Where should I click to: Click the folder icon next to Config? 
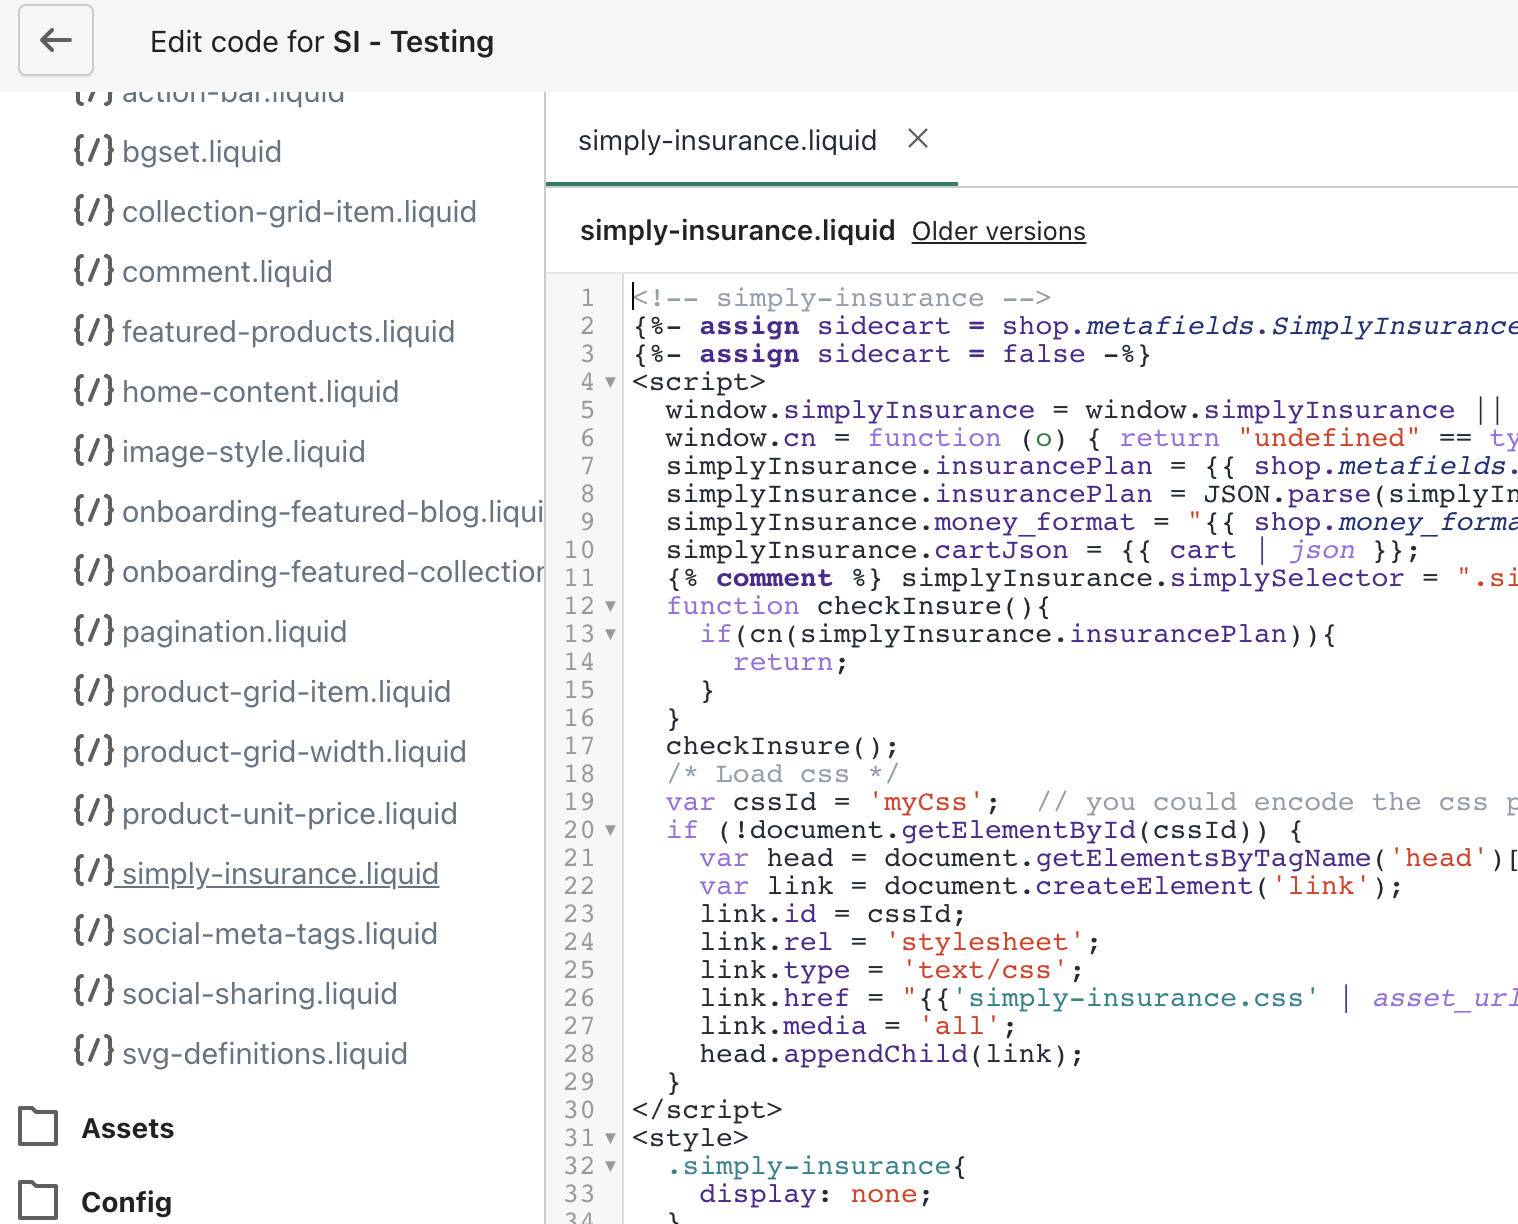(x=38, y=1200)
